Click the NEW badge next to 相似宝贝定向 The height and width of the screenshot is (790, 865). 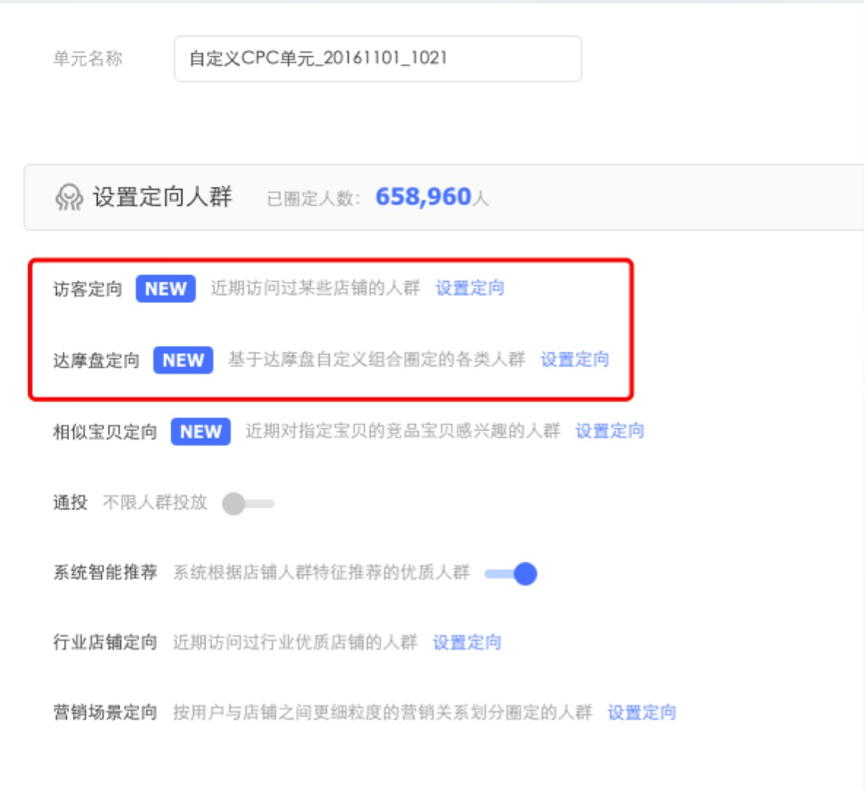pos(201,431)
